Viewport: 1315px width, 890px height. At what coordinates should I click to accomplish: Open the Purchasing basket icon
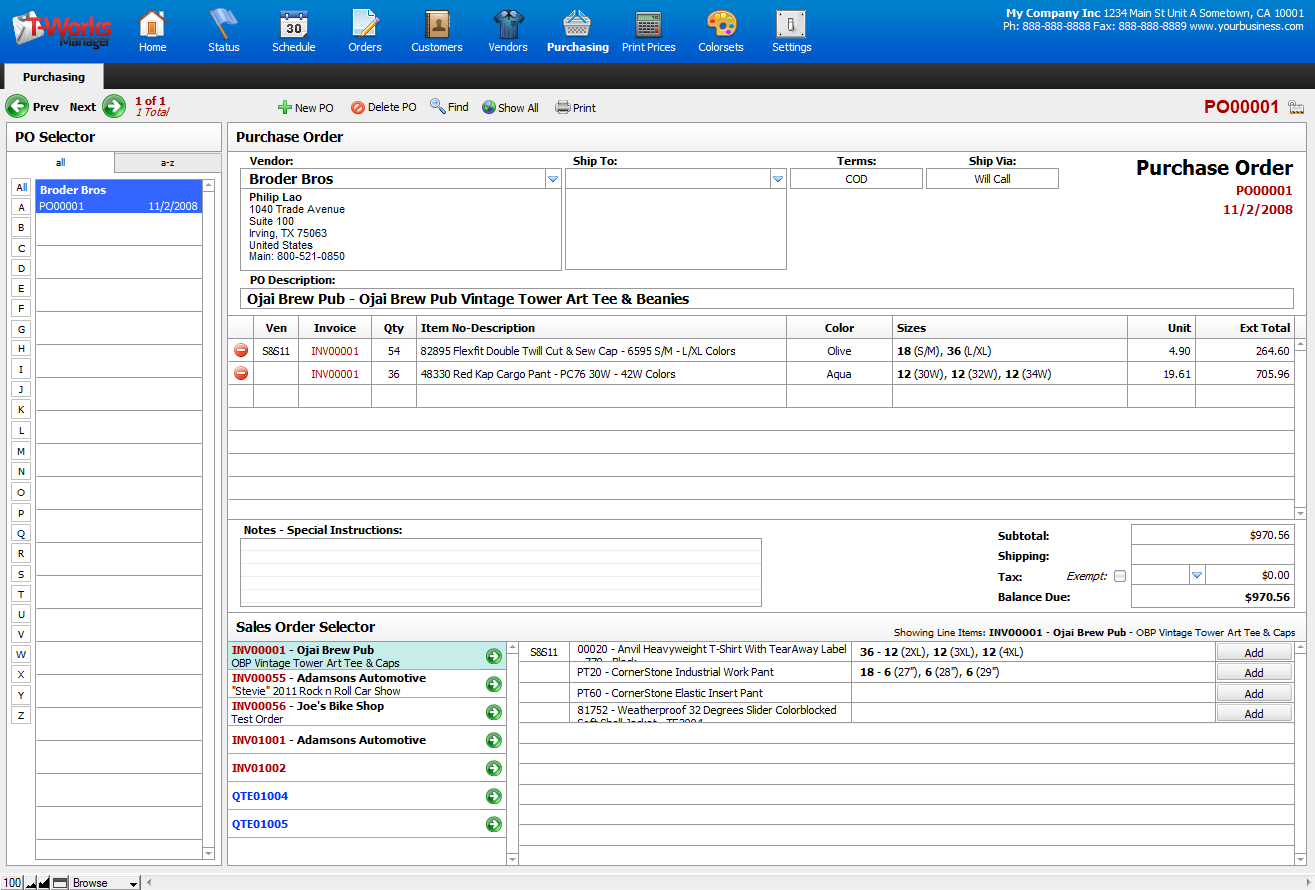[x=577, y=23]
